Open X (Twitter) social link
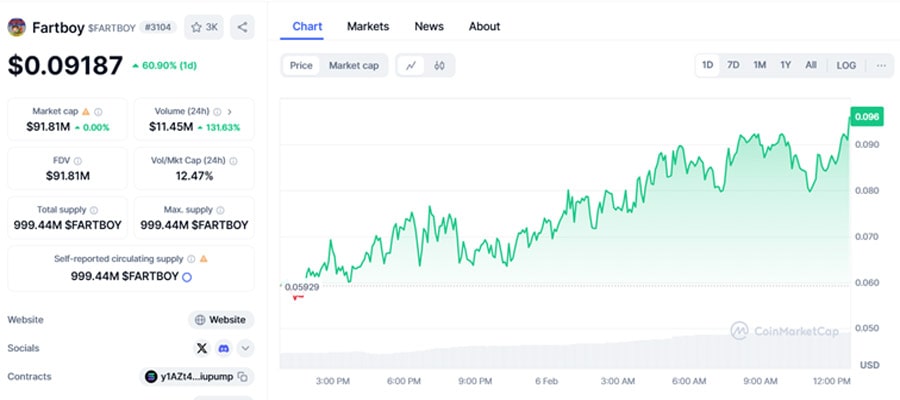Screen dimensions: 900x400 pyautogui.click(x=201, y=348)
